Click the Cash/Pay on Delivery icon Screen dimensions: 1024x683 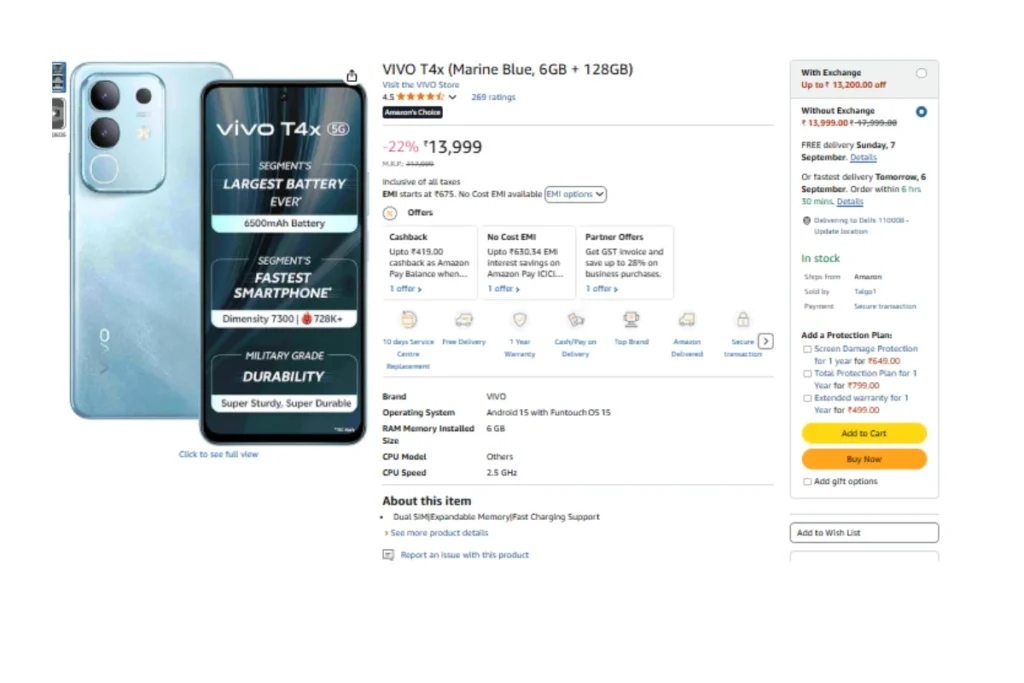(x=575, y=320)
